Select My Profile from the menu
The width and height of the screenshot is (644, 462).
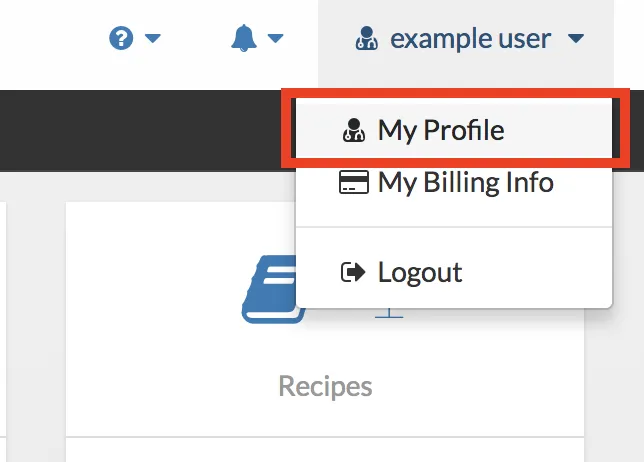tap(441, 129)
